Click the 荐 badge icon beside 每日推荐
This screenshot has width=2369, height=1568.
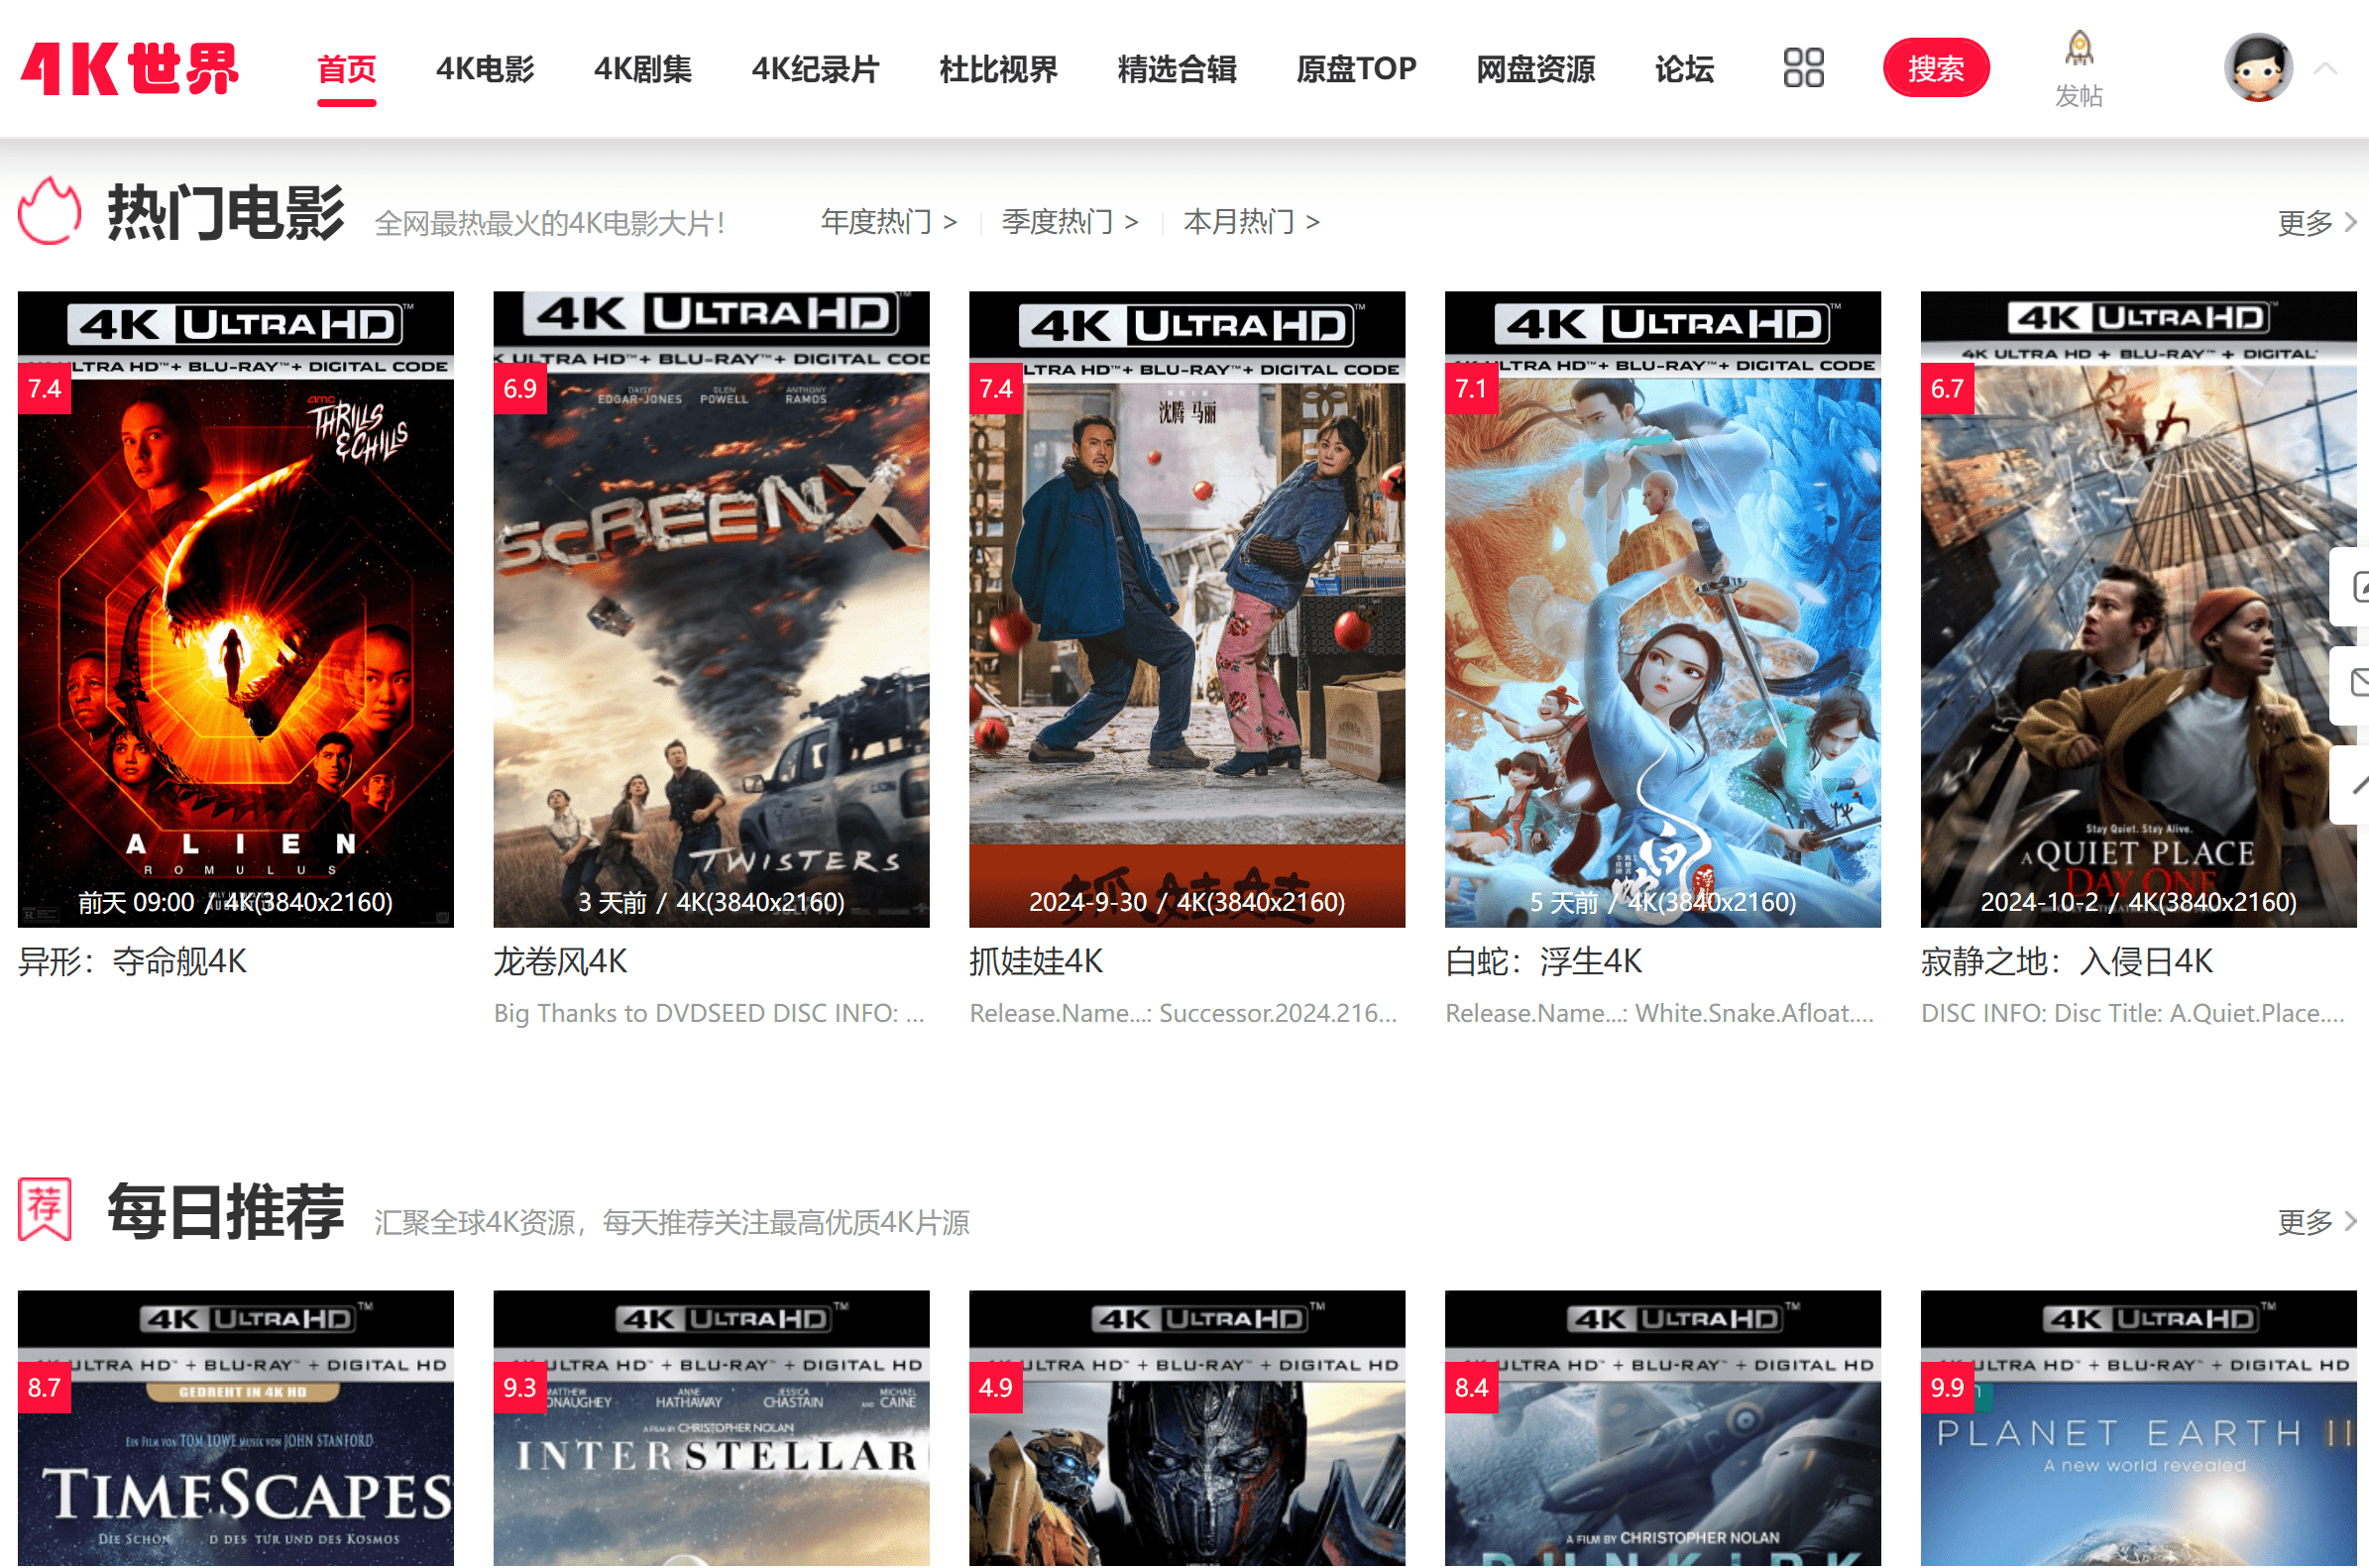45,1209
